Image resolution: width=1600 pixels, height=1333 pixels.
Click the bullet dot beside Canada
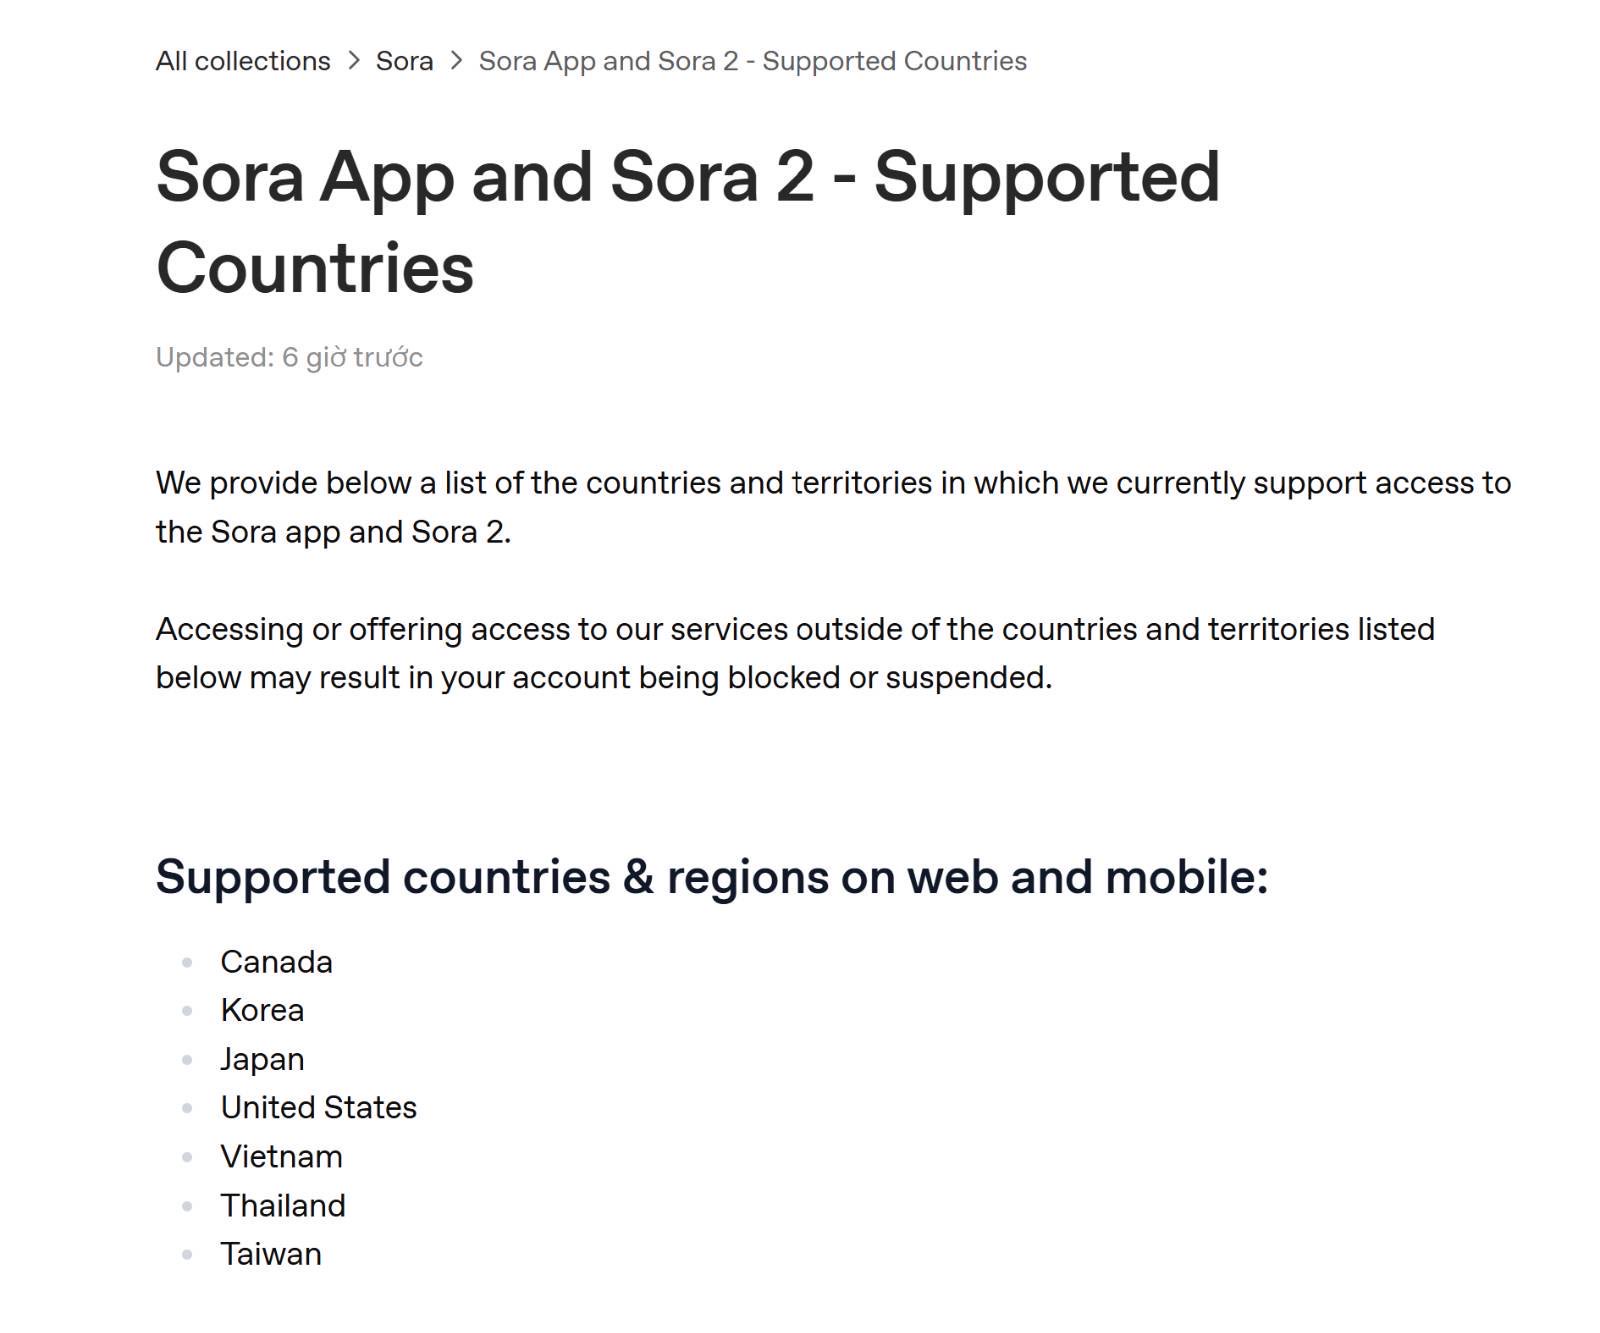tap(187, 963)
